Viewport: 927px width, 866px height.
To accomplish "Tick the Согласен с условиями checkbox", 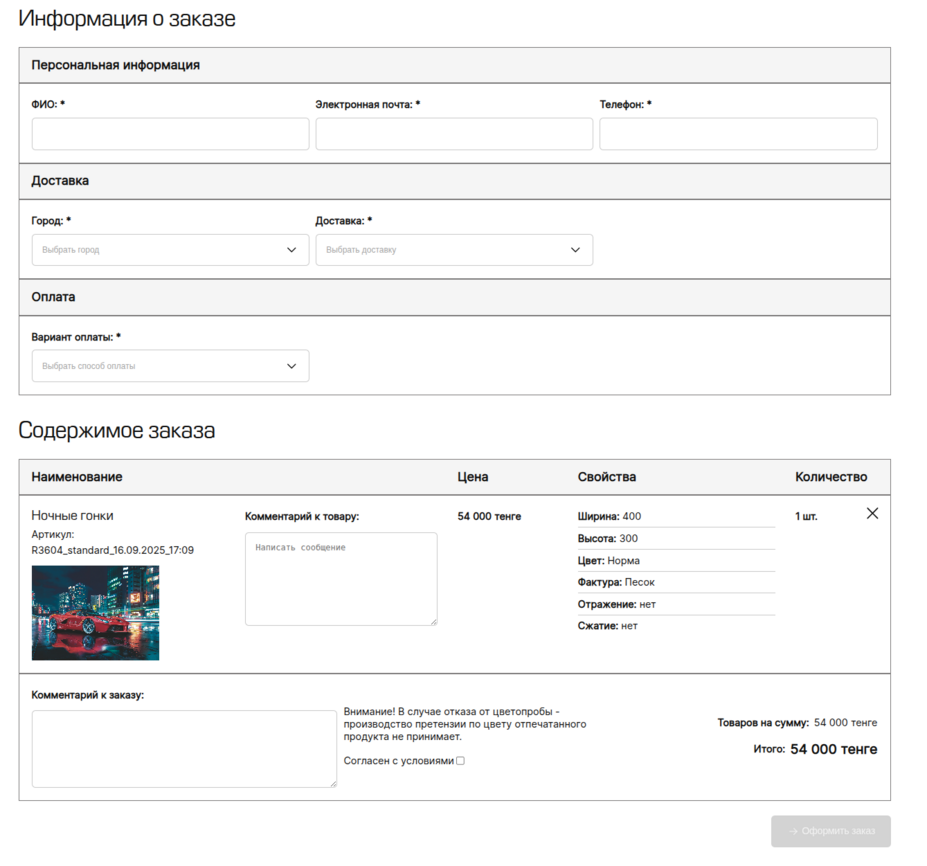I will click(x=460, y=761).
